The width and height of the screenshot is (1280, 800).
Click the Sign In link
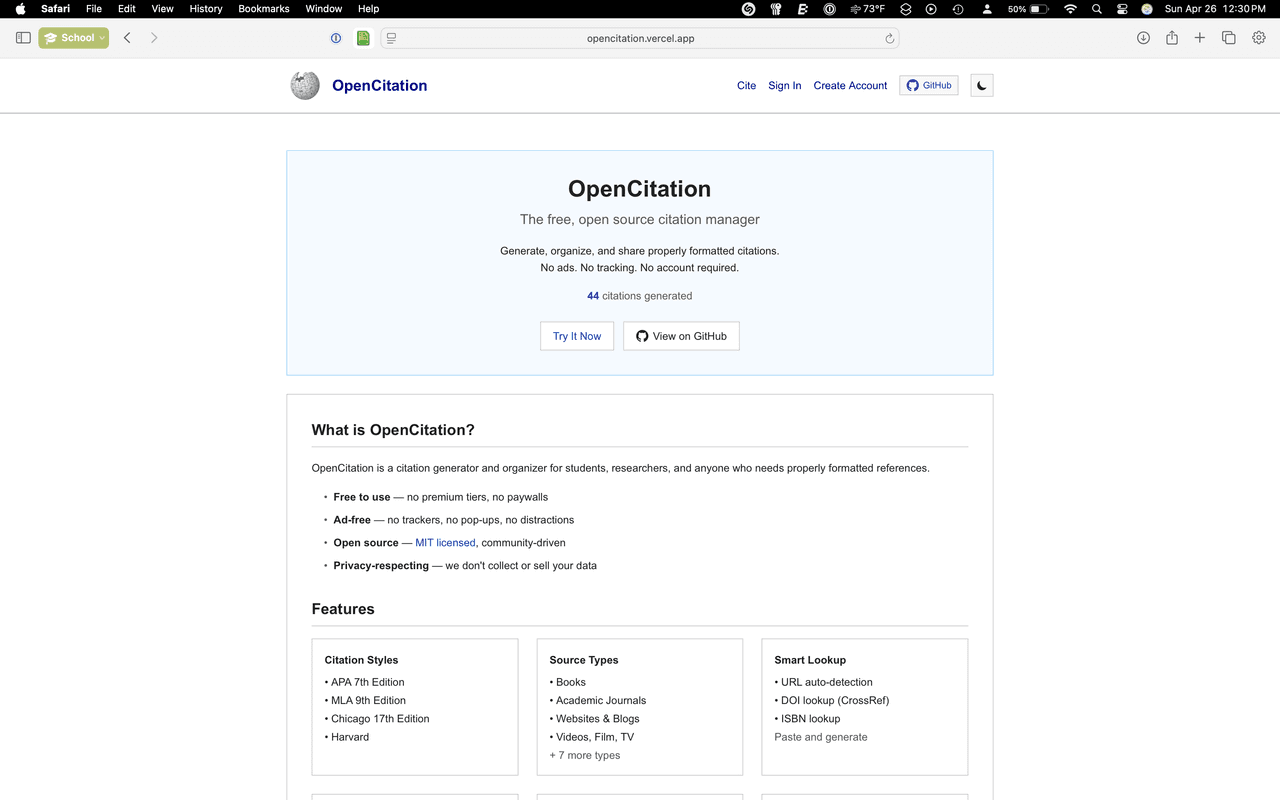[x=785, y=85]
